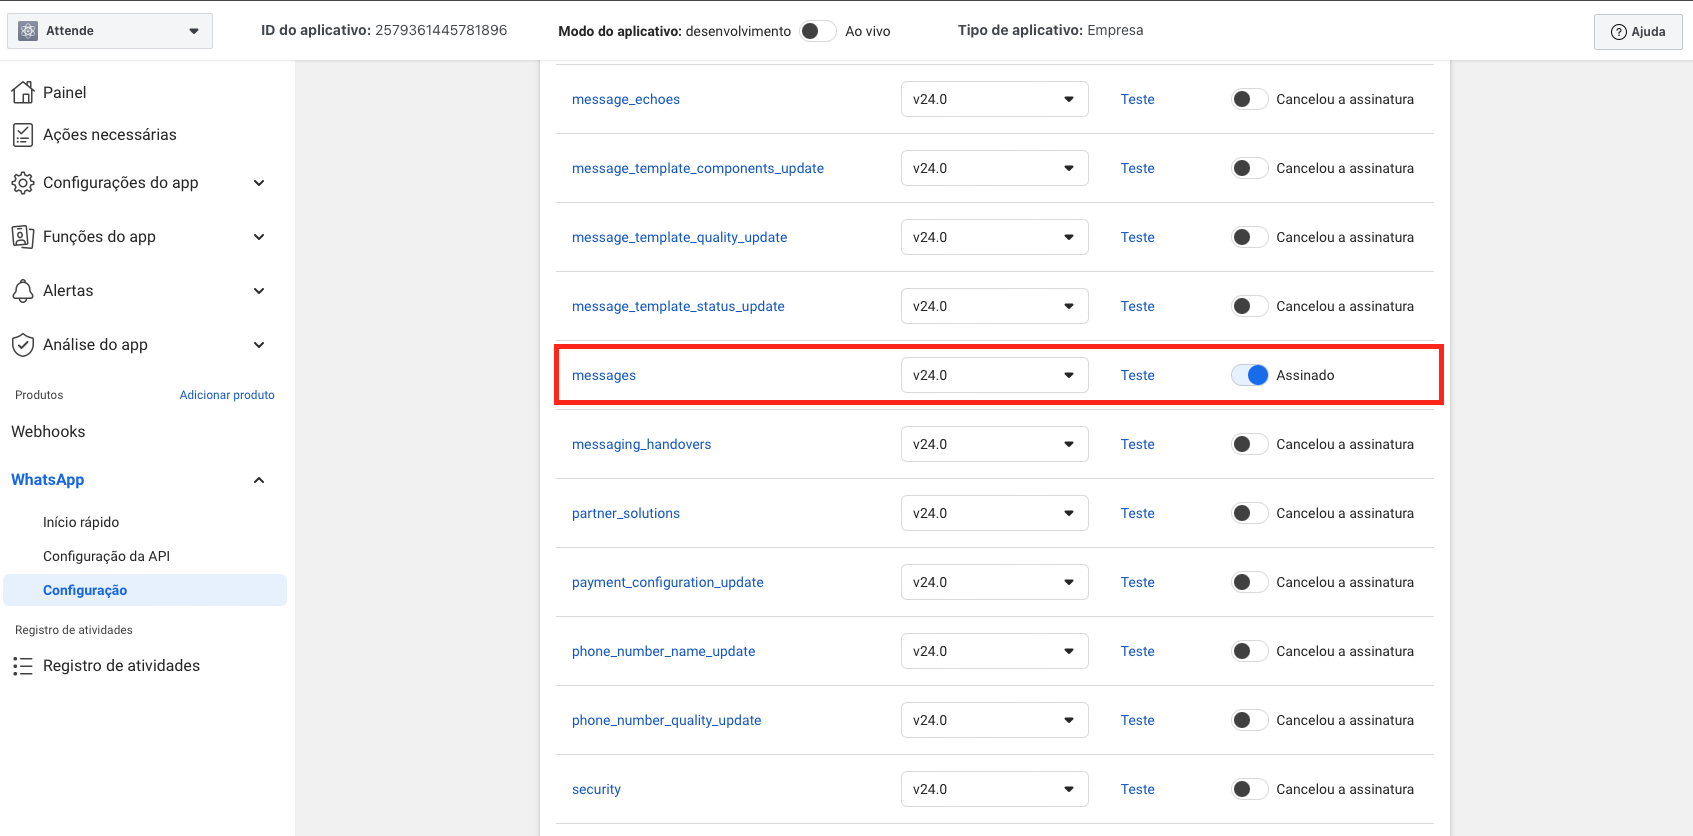This screenshot has height=836, width=1693.
Task: Open Ações necessárias in the sidebar
Action: pyautogui.click(x=109, y=134)
